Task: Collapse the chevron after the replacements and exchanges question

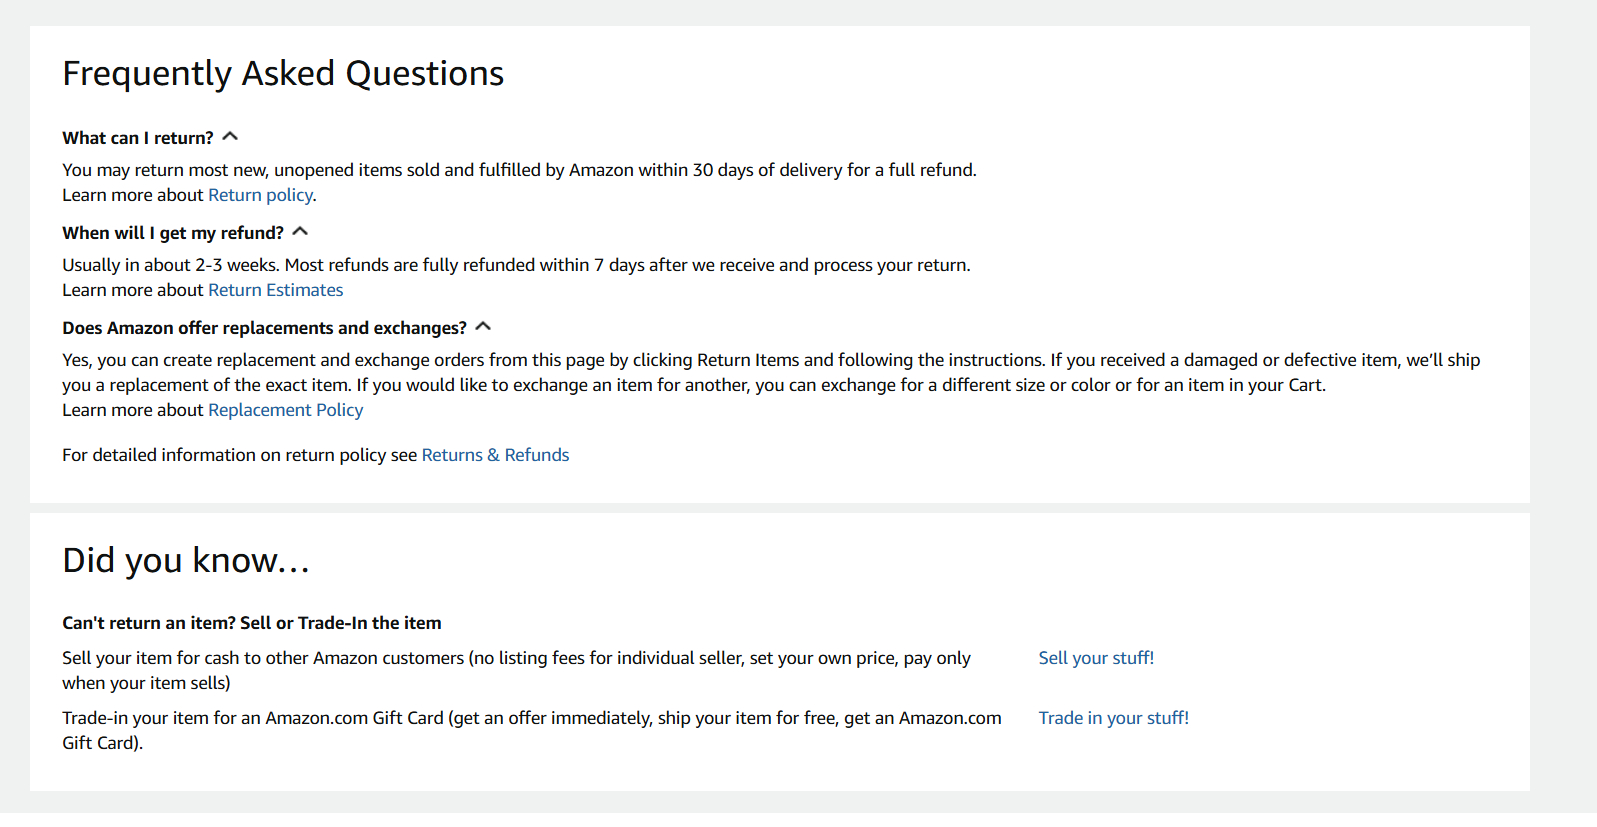Action: [x=484, y=326]
